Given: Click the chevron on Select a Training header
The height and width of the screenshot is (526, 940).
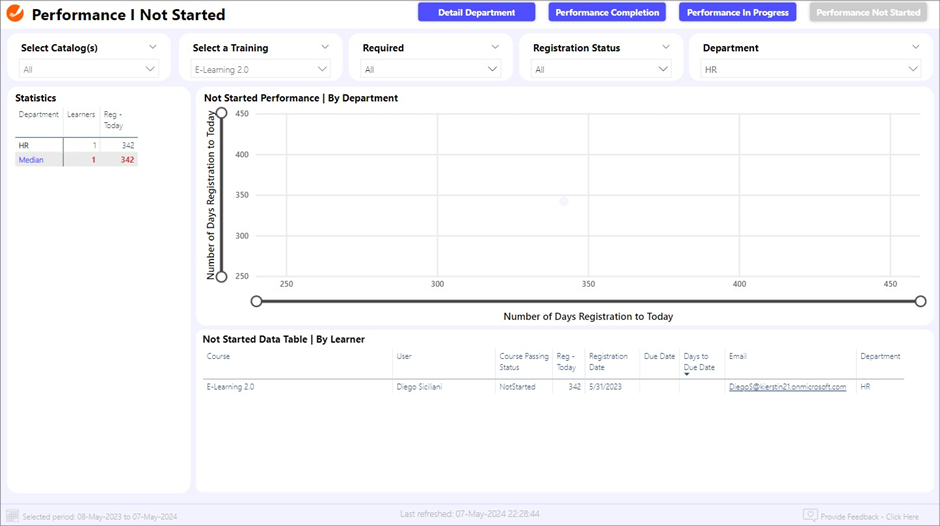Looking at the screenshot, I should 325,47.
